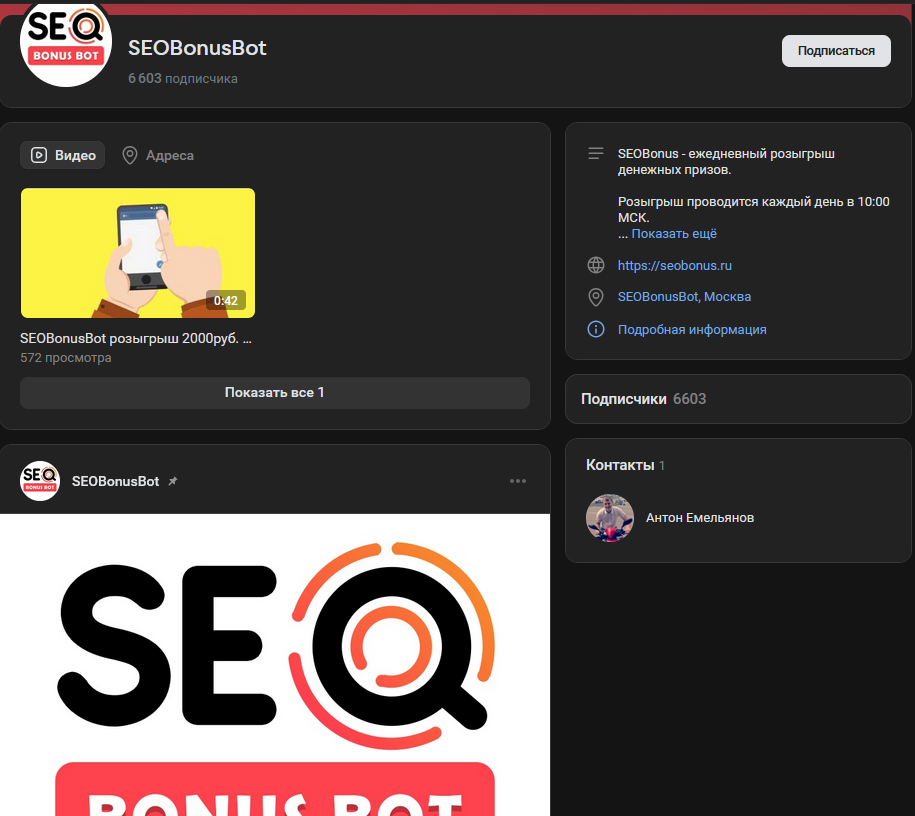Click the info circle icon
915x816 pixels.
coord(596,329)
